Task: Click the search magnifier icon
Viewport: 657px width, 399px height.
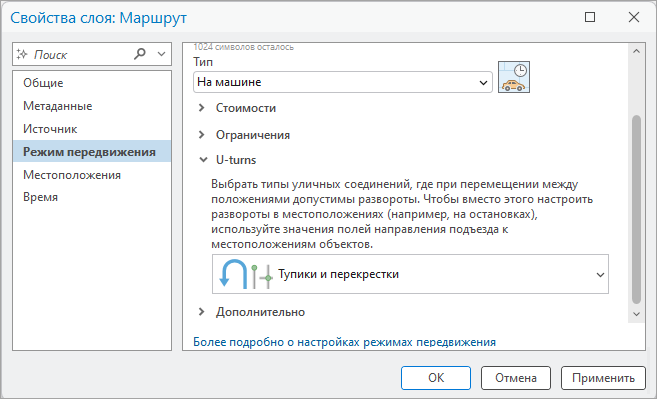Action: coord(140,54)
